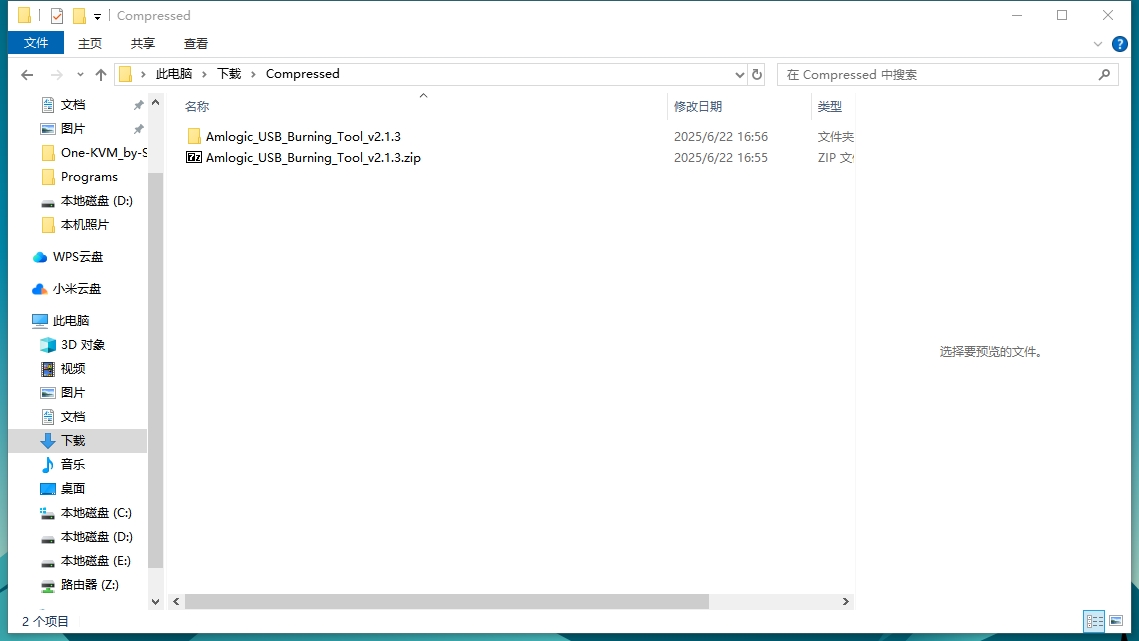Click the sidebar scrollbar up arrow
This screenshot has width=1139, height=641.
click(x=155, y=103)
